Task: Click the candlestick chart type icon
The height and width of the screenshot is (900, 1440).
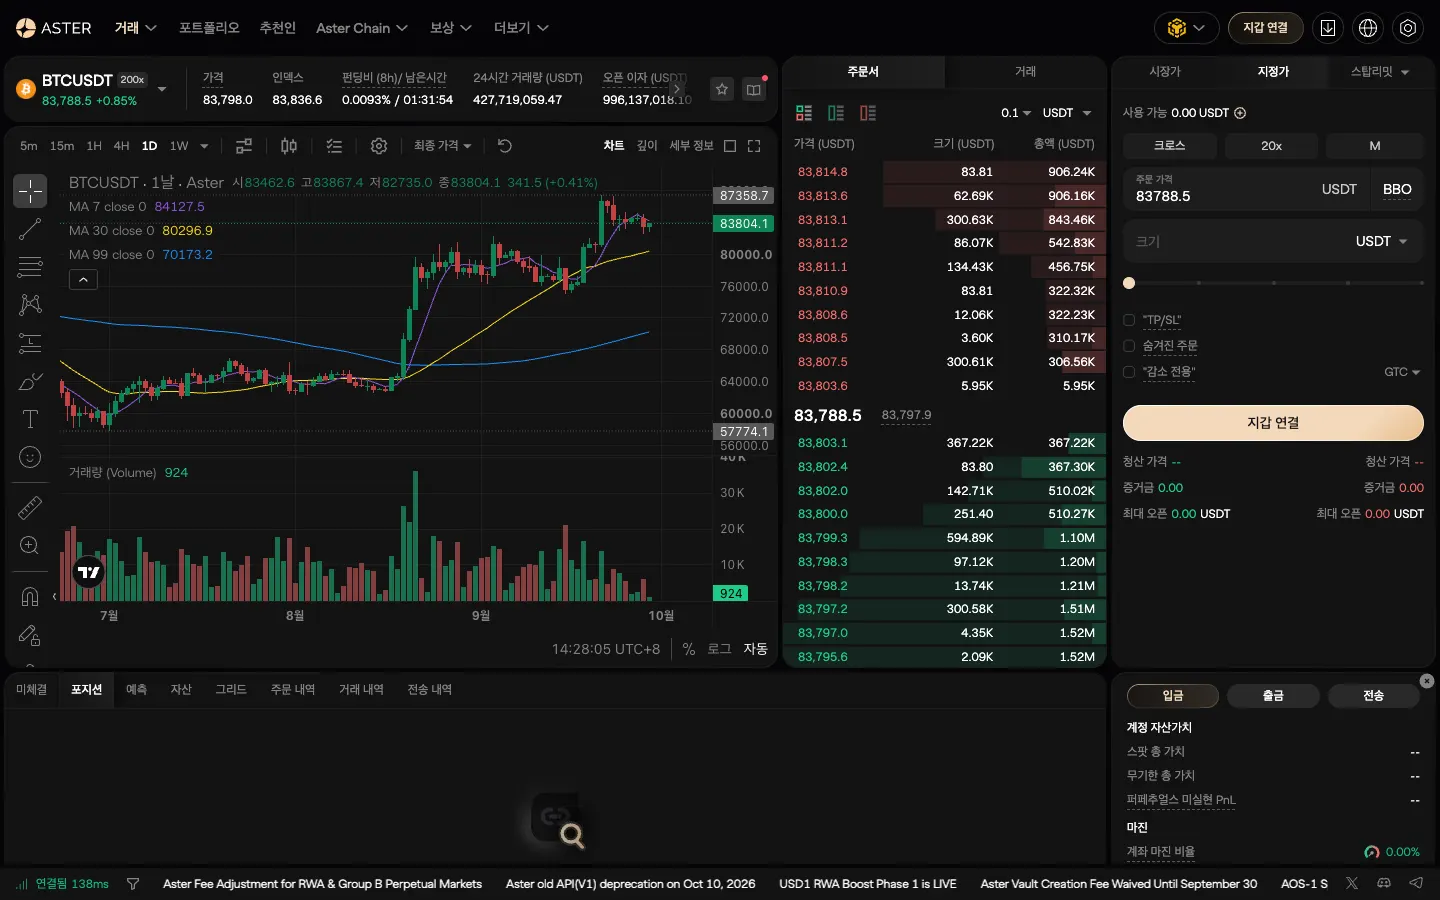Action: pyautogui.click(x=289, y=146)
